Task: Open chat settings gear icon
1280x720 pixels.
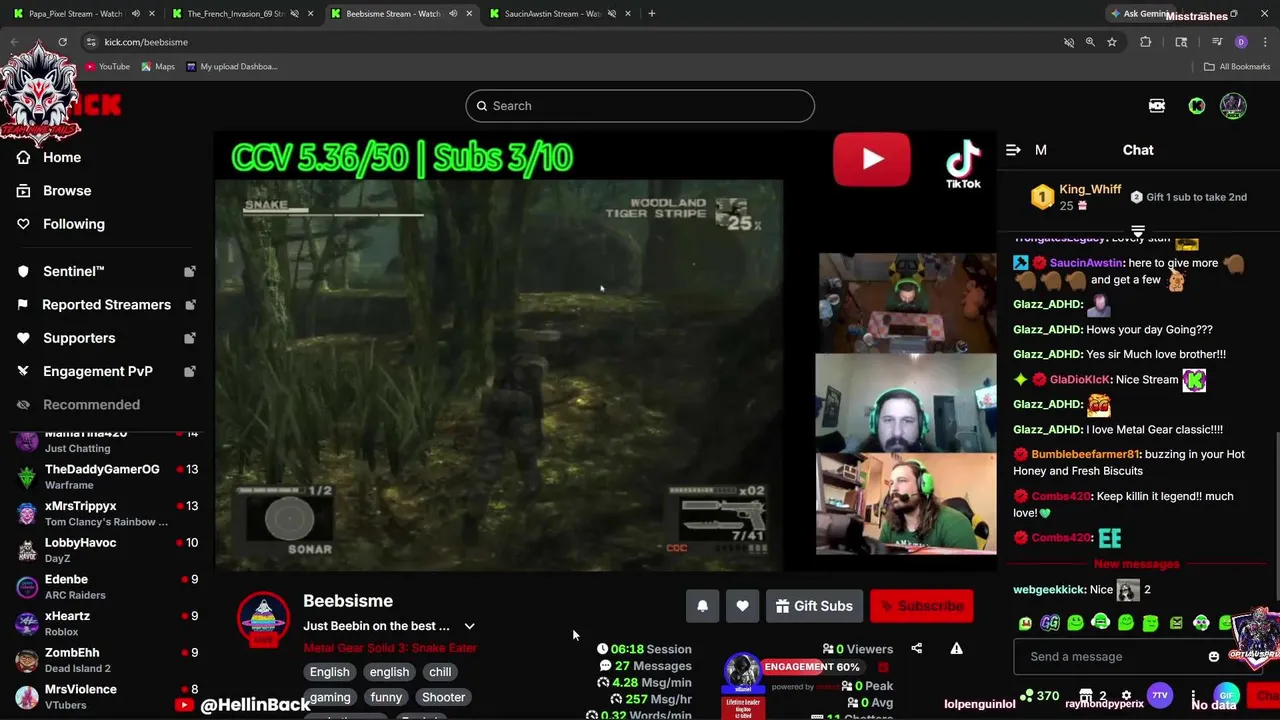Action: pyautogui.click(x=1126, y=696)
